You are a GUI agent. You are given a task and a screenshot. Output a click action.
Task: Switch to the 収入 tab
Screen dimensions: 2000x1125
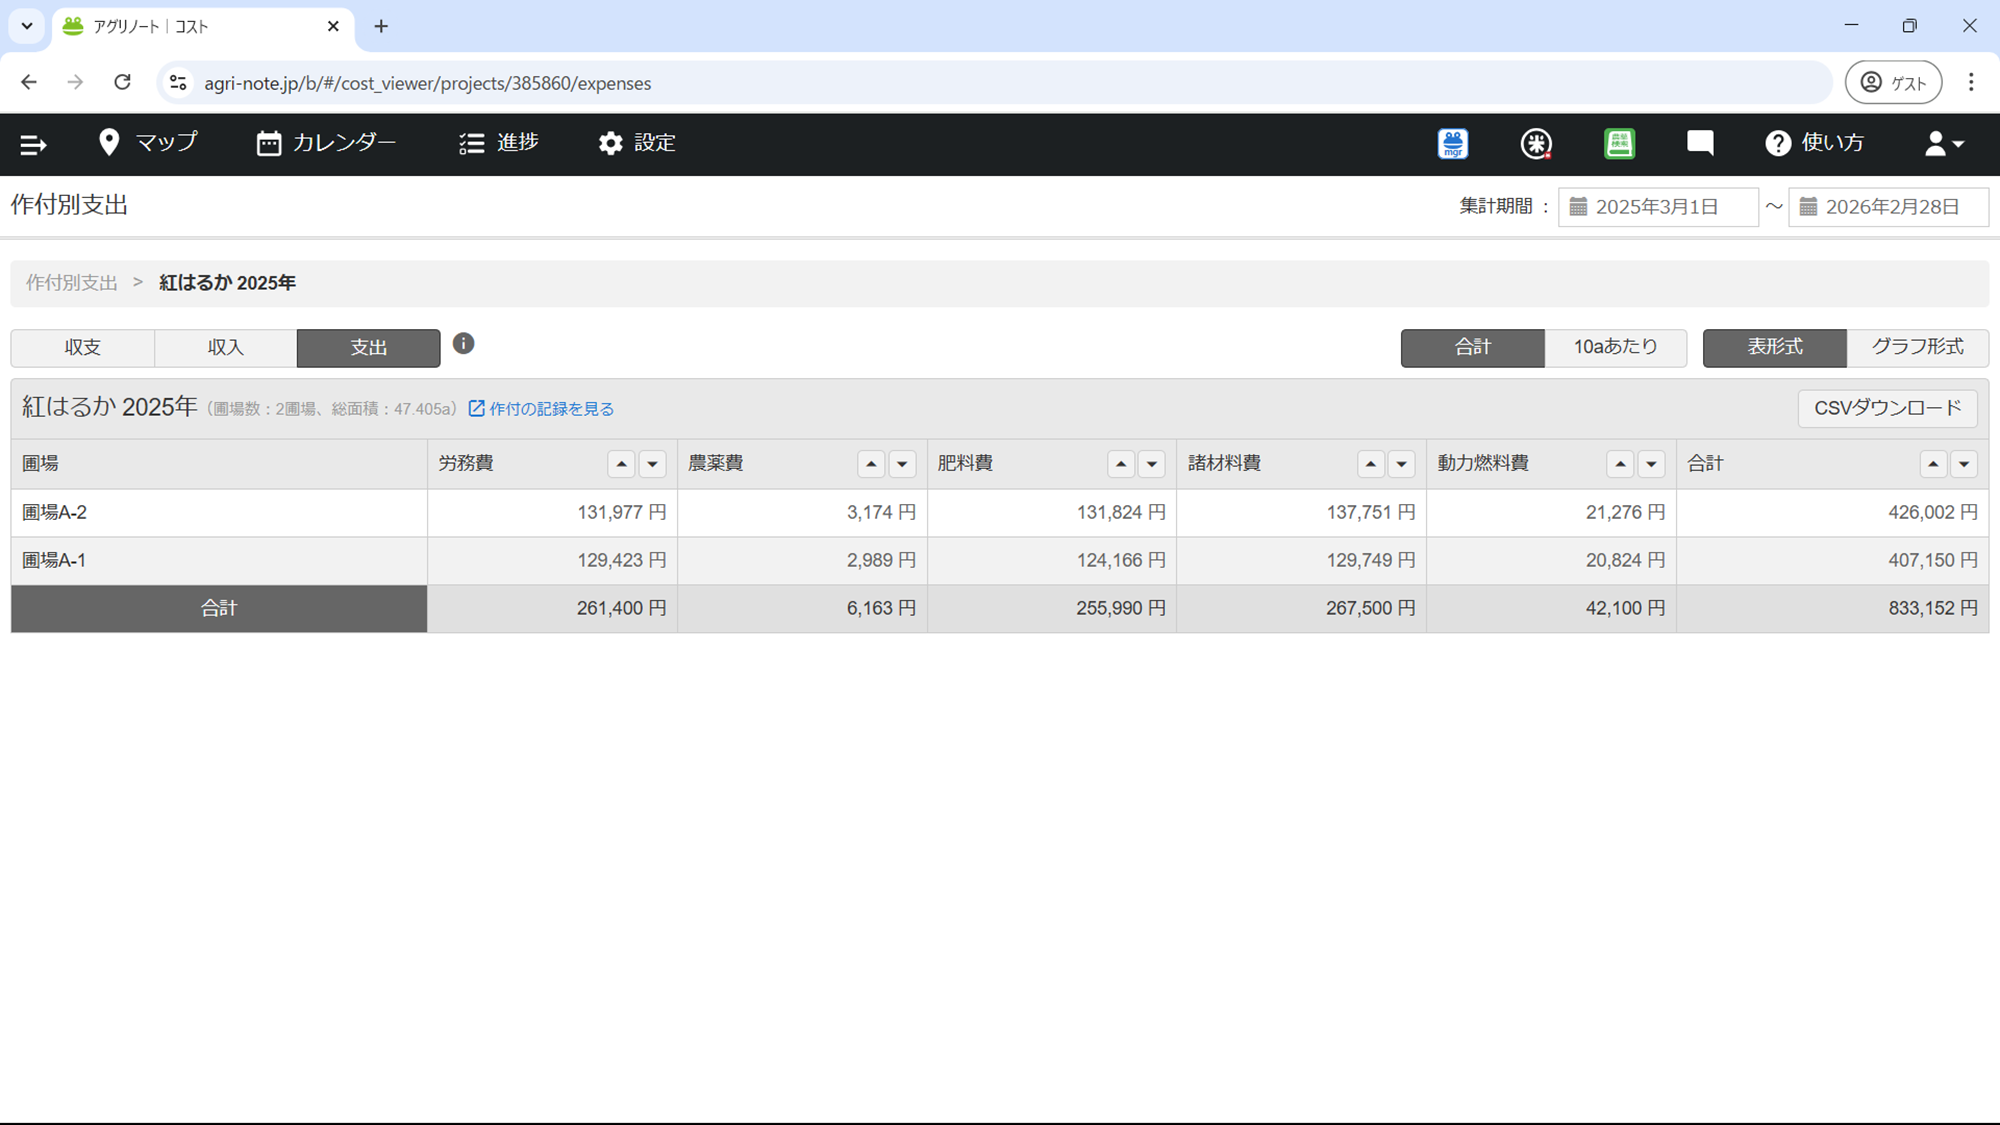(x=226, y=348)
